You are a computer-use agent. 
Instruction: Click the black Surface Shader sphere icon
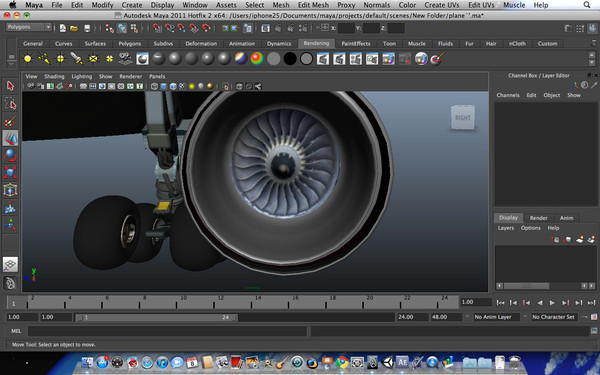click(x=290, y=59)
